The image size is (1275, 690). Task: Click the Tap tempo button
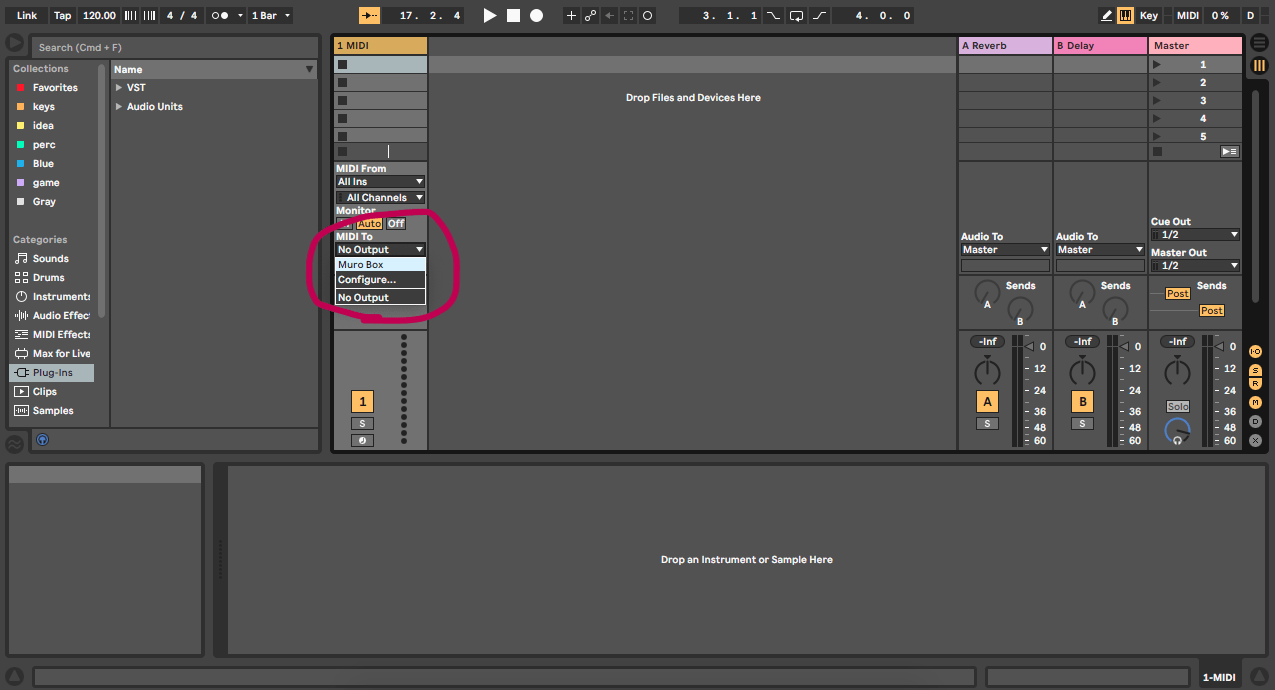point(62,15)
